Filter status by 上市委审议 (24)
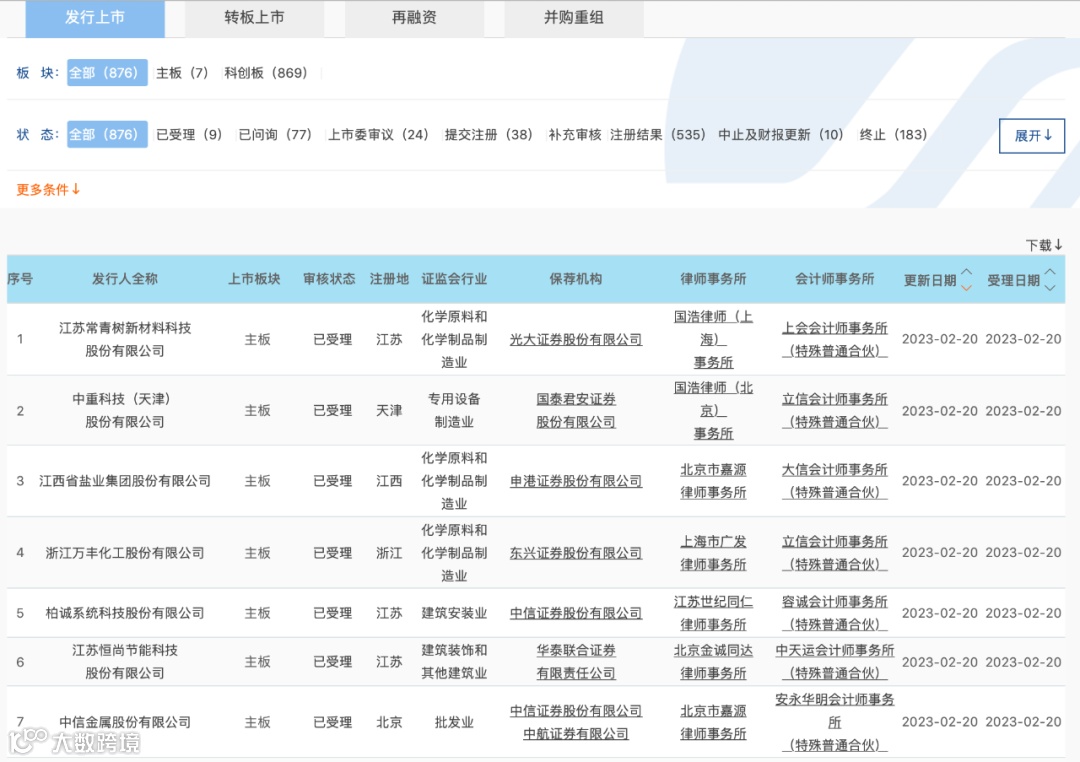This screenshot has height=762, width=1080. point(377,134)
